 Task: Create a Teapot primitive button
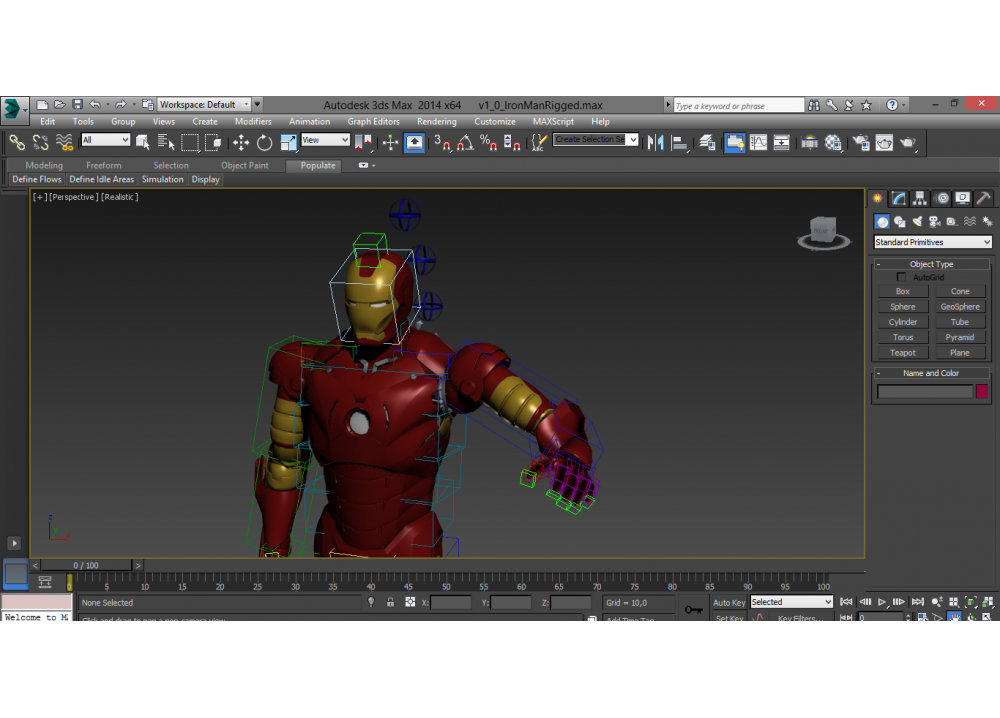(902, 353)
